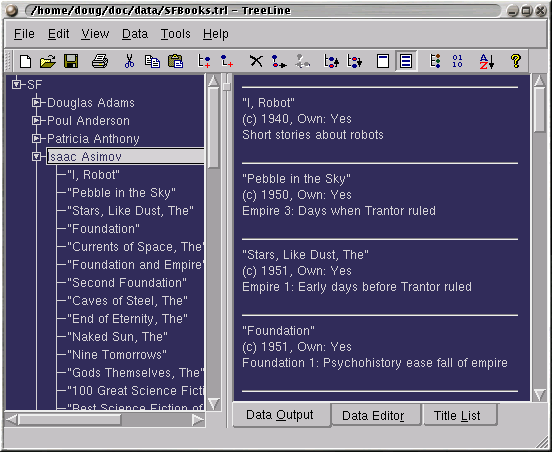Select "Pebble in the Sky" tree item
This screenshot has width=552, height=452.
tap(121, 193)
